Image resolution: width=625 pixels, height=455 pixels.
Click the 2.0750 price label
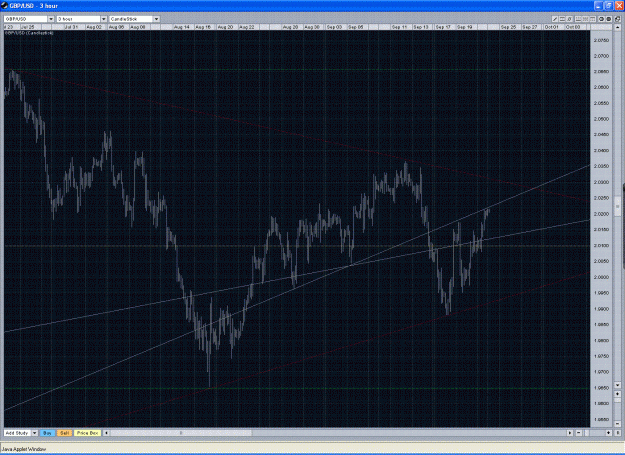coord(601,40)
